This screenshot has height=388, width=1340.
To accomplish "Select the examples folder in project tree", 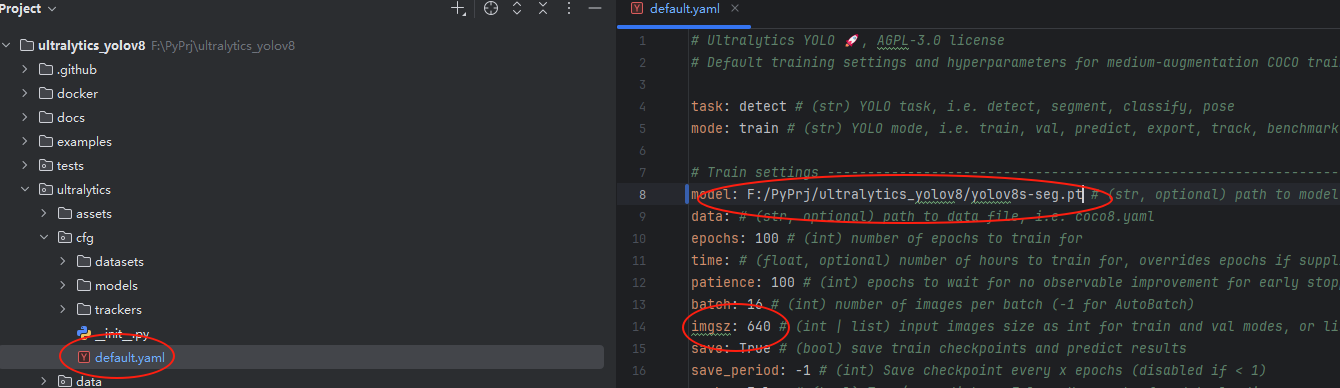I will click(84, 142).
